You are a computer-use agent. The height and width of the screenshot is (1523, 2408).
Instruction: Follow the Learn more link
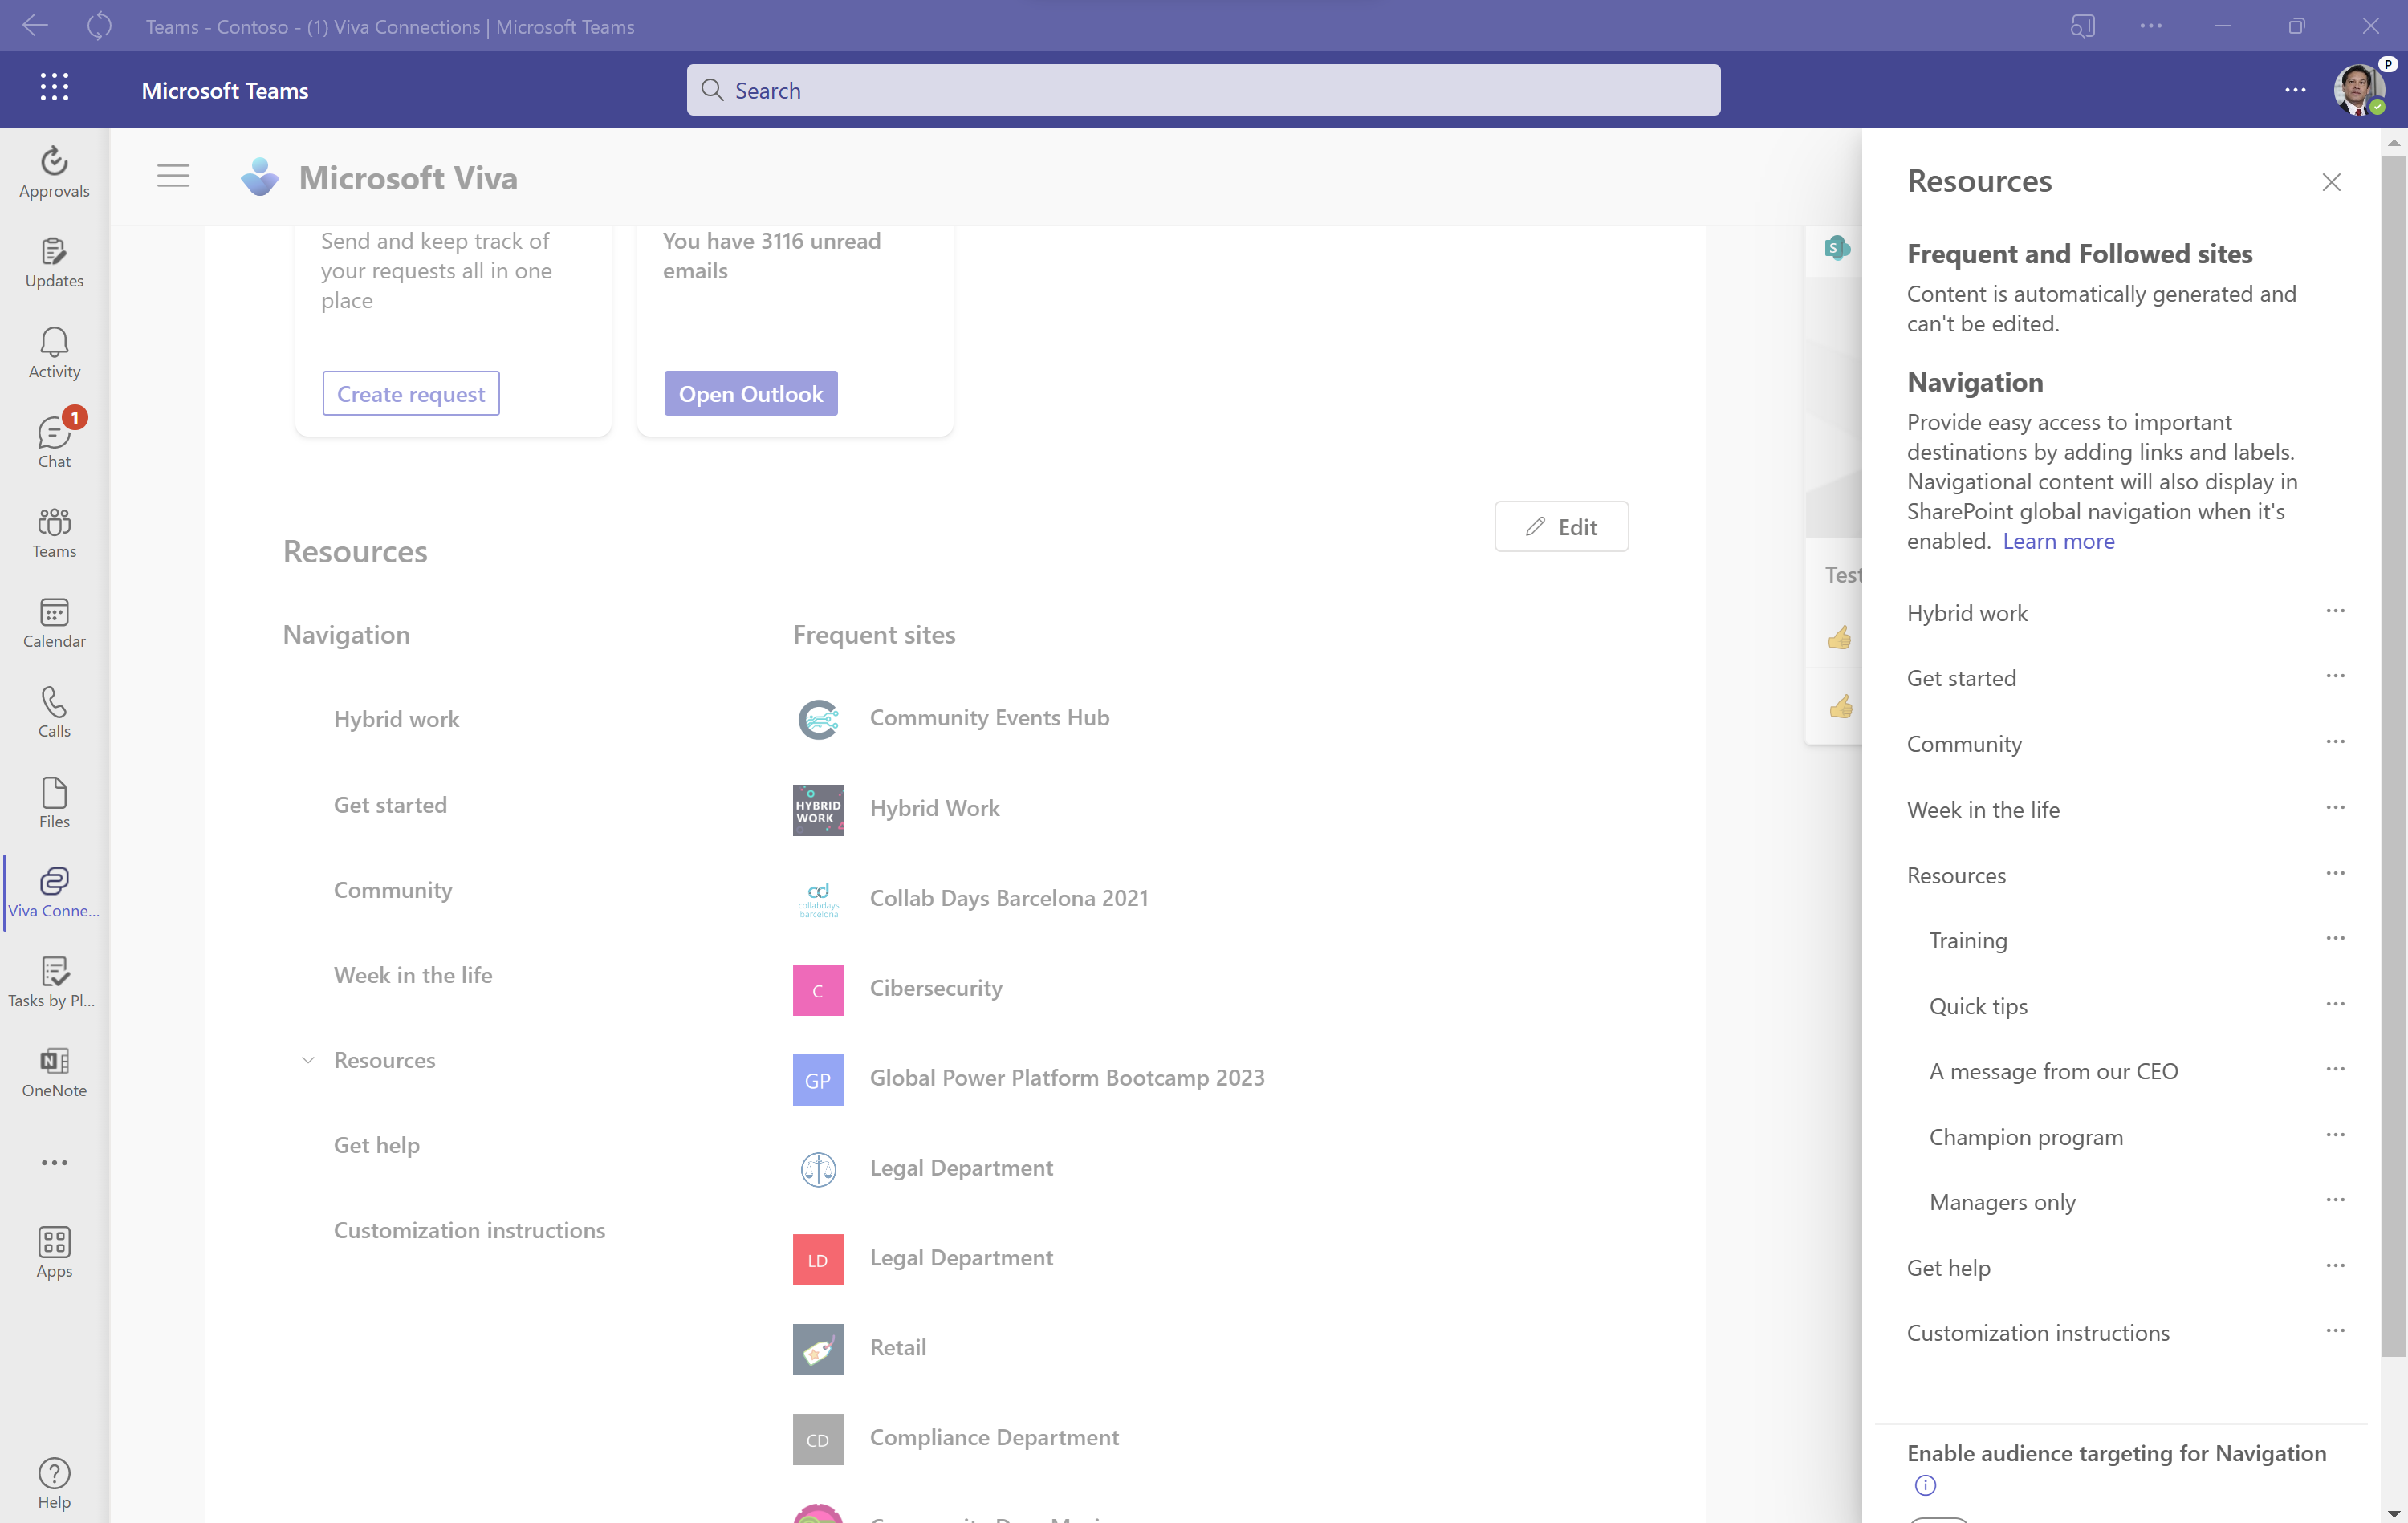tap(2057, 541)
